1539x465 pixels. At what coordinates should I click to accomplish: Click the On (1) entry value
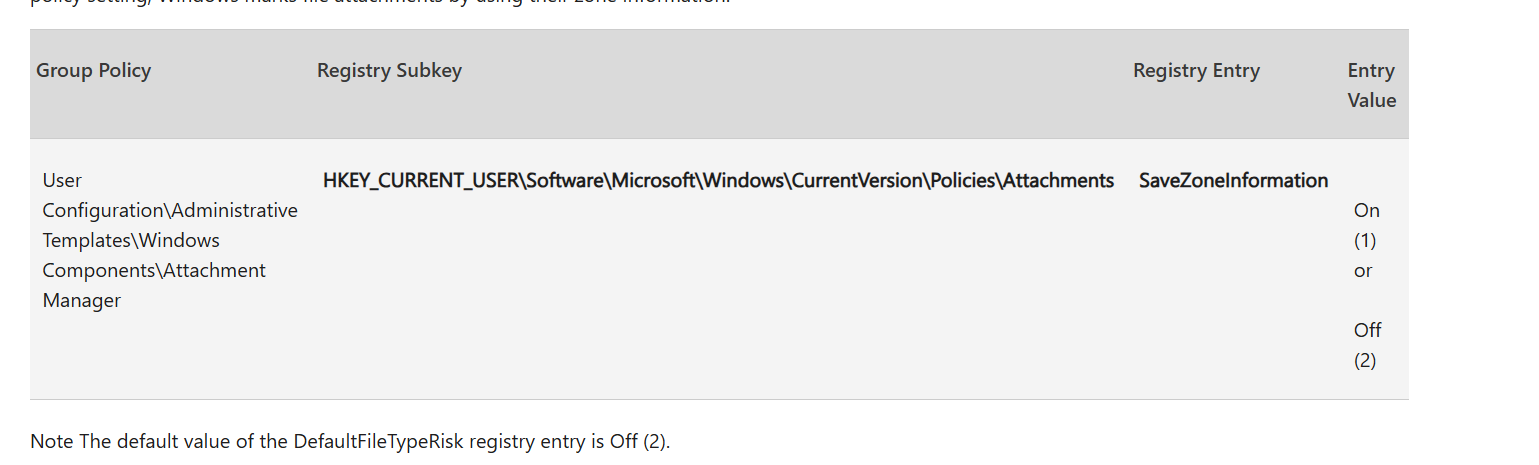pyautogui.click(x=1366, y=225)
